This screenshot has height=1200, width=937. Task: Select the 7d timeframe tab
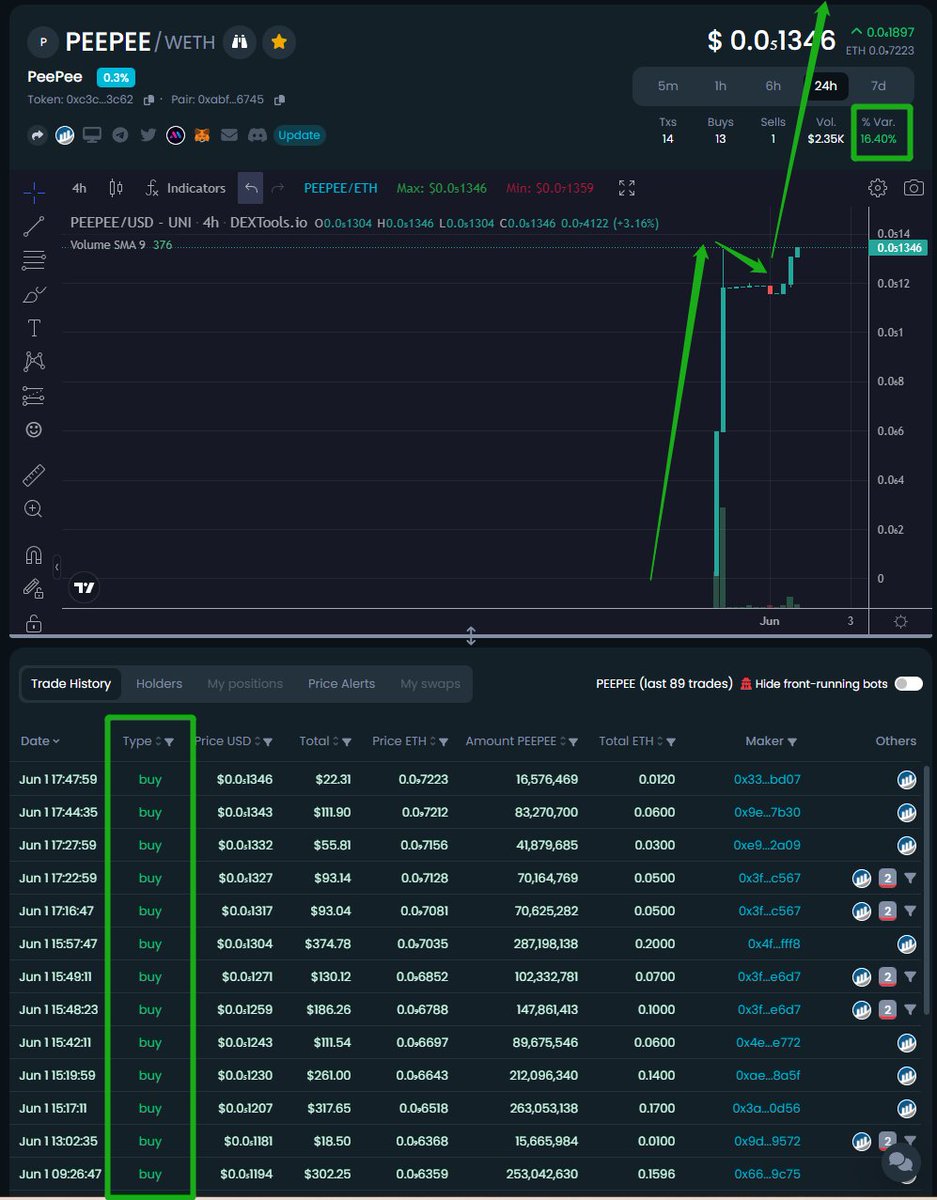(x=878, y=86)
